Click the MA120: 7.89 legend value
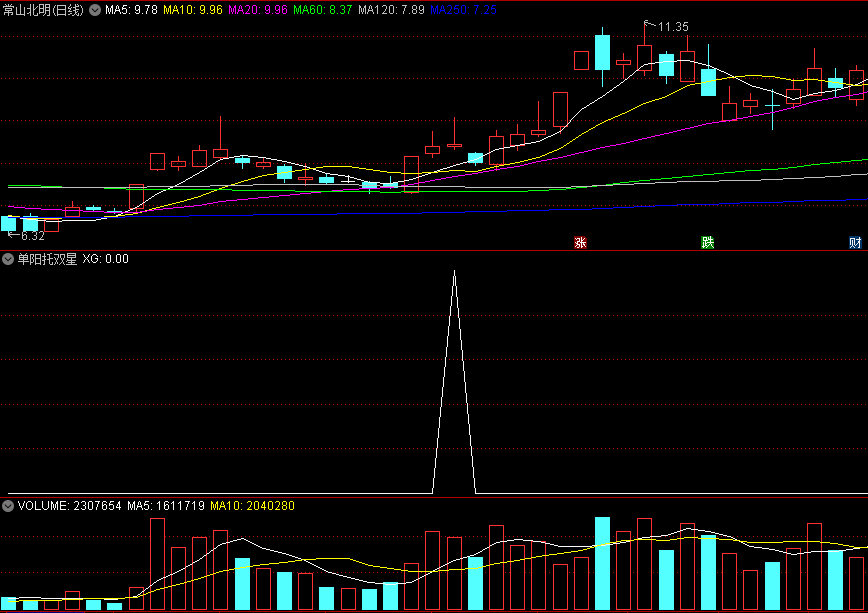This screenshot has height=613, width=868. pyautogui.click(x=391, y=10)
